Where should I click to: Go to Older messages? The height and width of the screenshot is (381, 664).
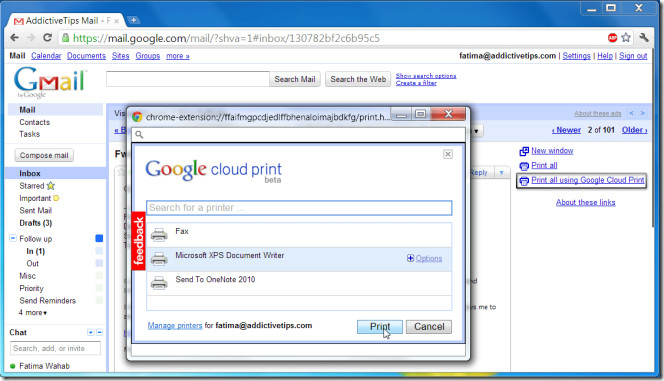(x=634, y=130)
